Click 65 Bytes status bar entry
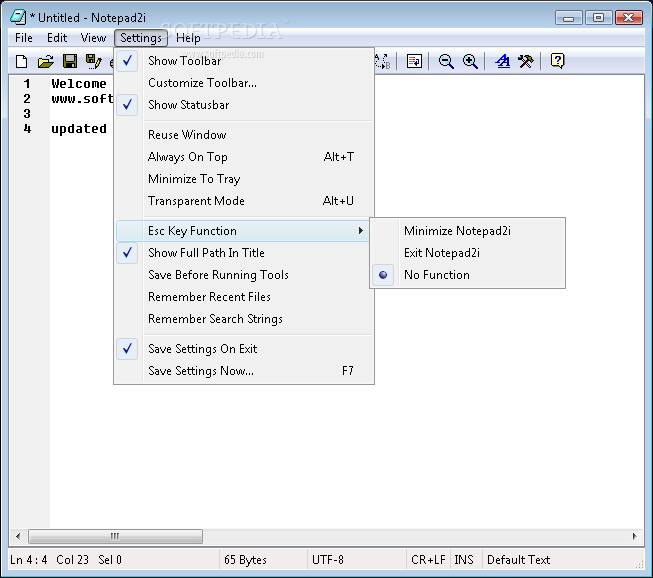This screenshot has width=653, height=578. coord(245,560)
